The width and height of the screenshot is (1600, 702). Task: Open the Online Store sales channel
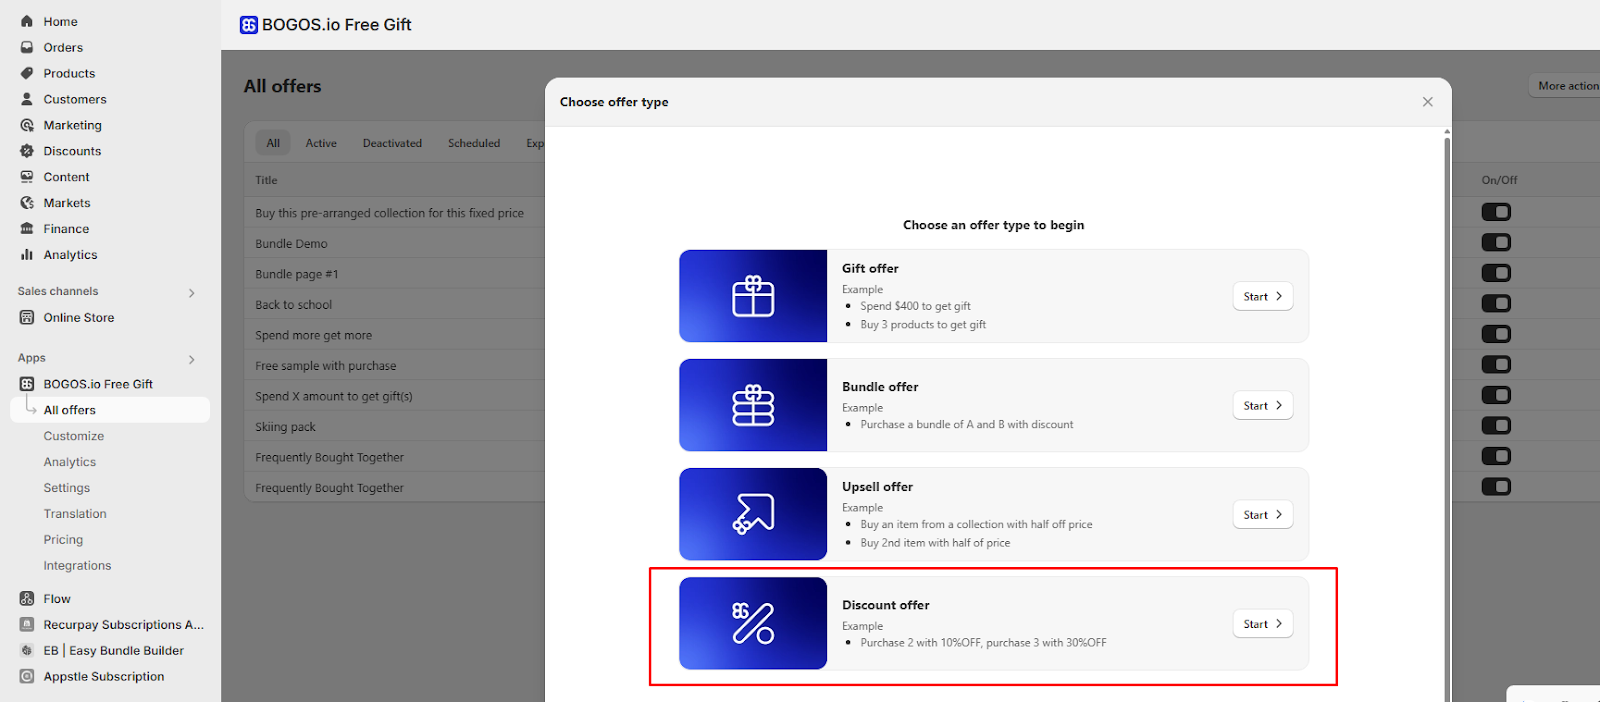78,318
